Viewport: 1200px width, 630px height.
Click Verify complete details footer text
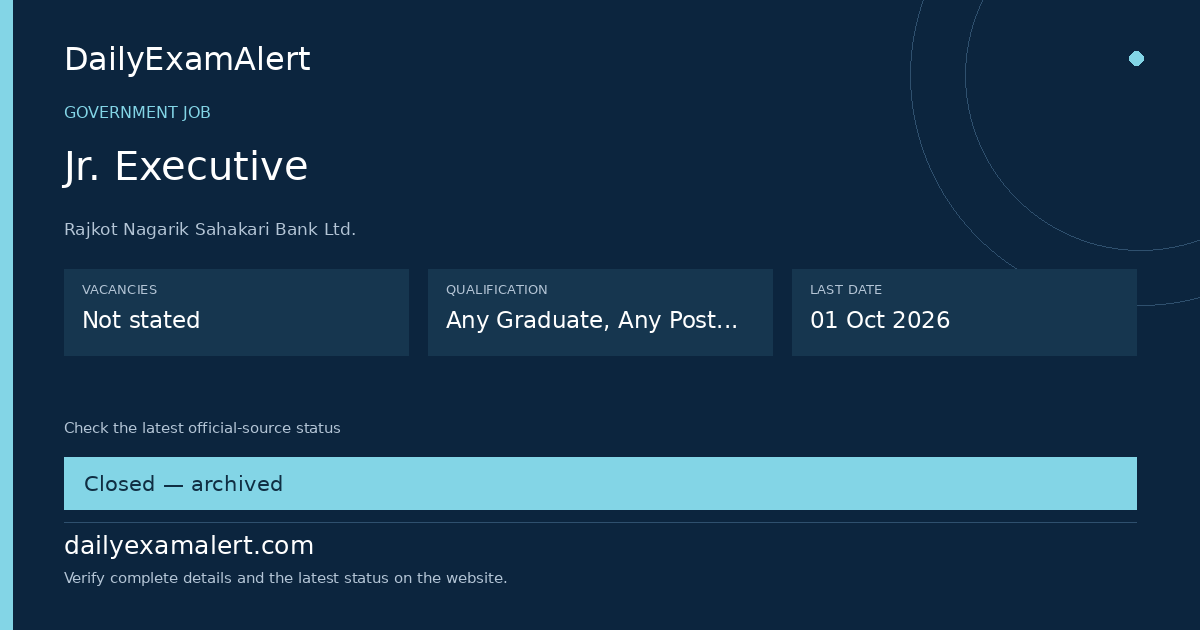pyautogui.click(x=286, y=578)
